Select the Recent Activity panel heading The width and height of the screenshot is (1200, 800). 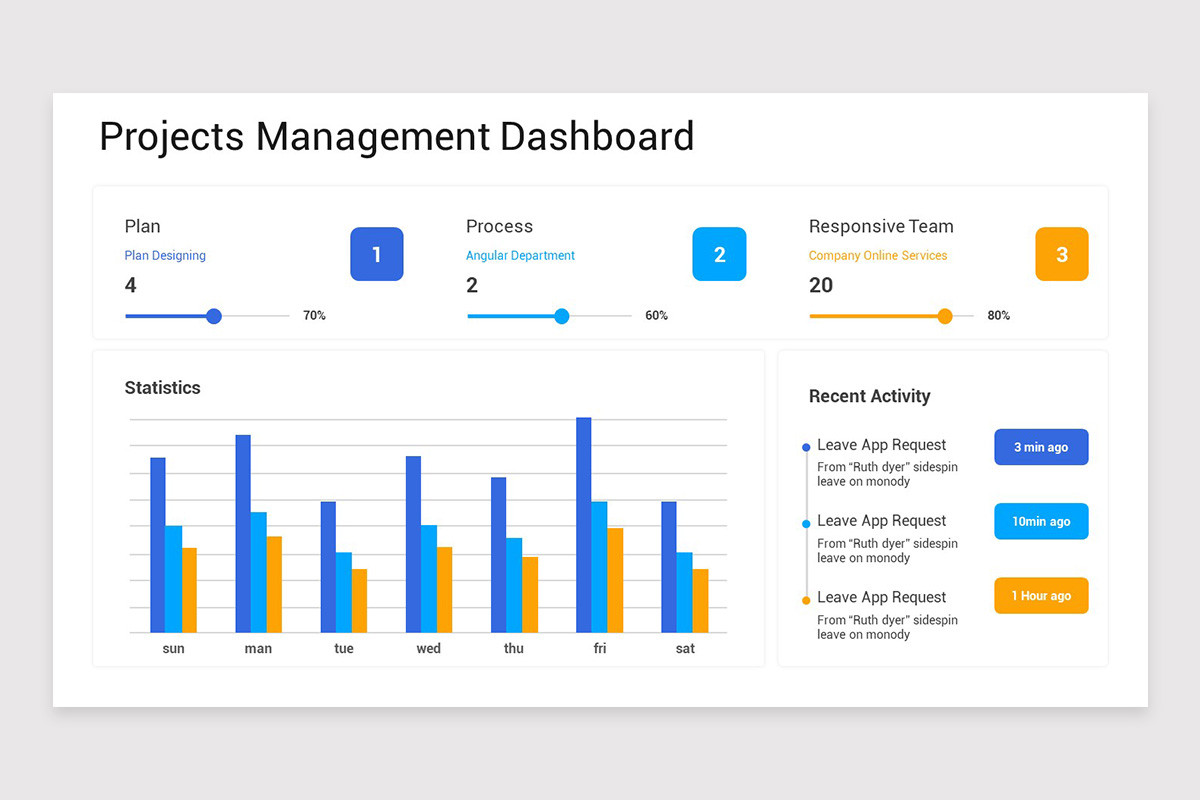click(x=869, y=396)
